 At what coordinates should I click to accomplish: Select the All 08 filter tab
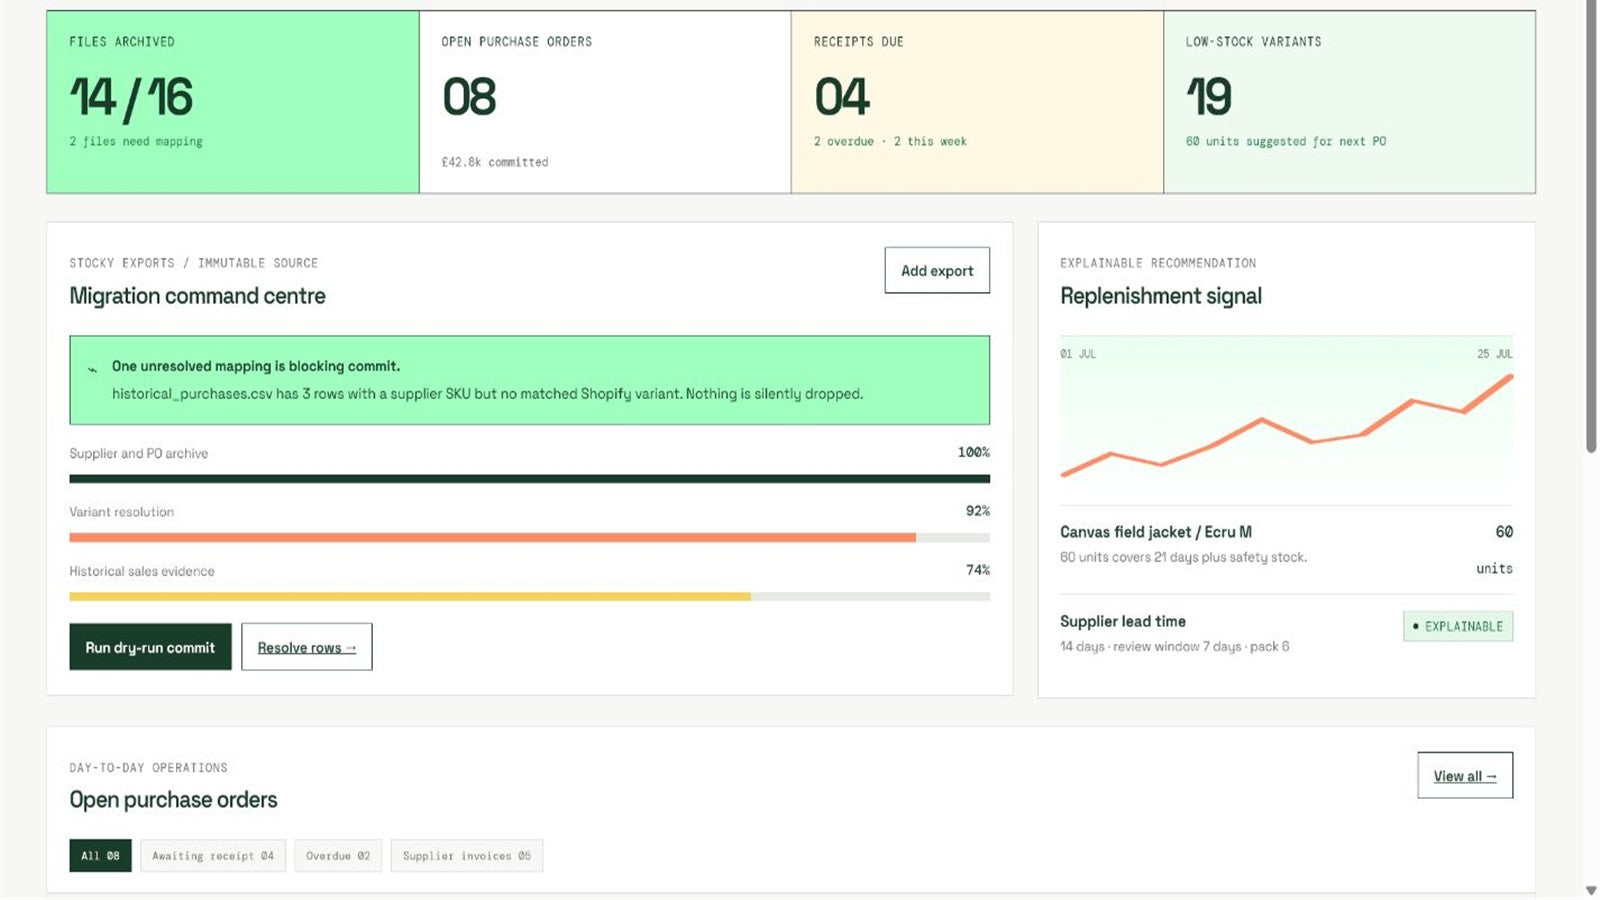click(x=100, y=855)
